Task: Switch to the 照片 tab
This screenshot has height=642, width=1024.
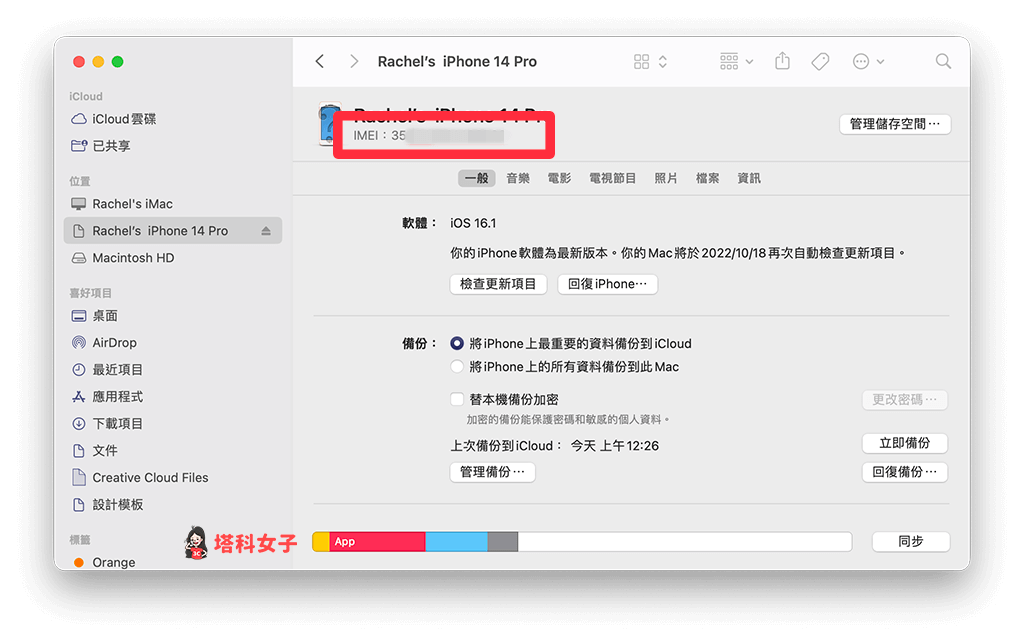Action: (x=665, y=178)
